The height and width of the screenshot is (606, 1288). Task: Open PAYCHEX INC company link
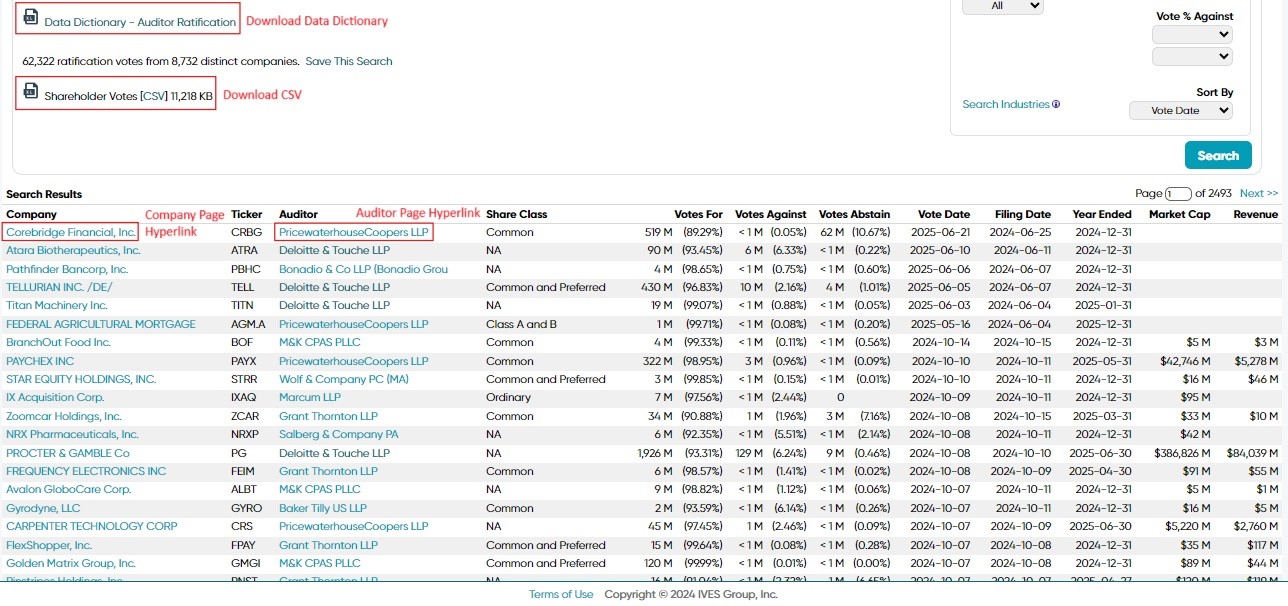click(40, 361)
